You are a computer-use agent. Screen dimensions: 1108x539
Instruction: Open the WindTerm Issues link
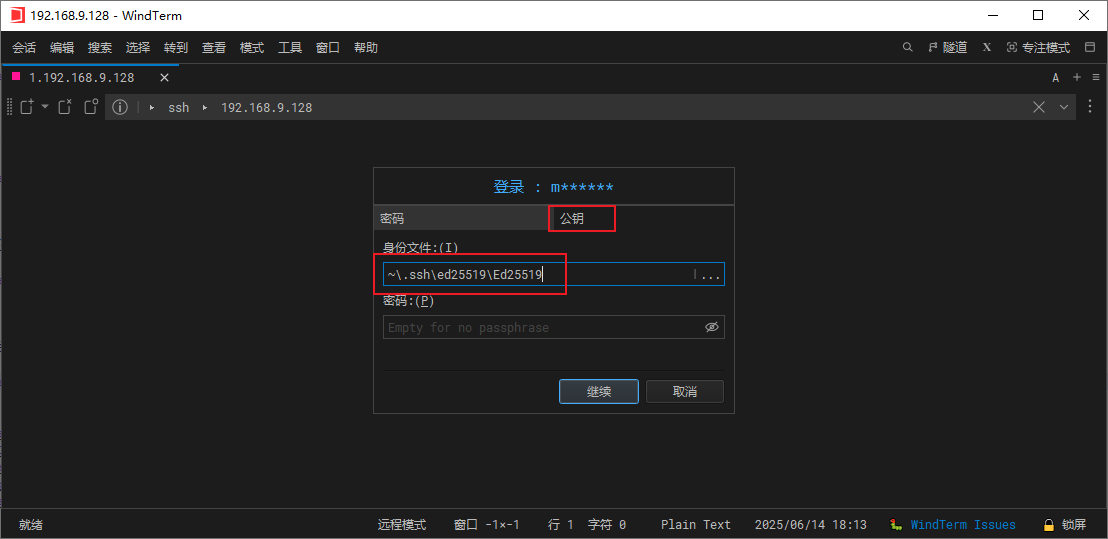[x=962, y=525]
